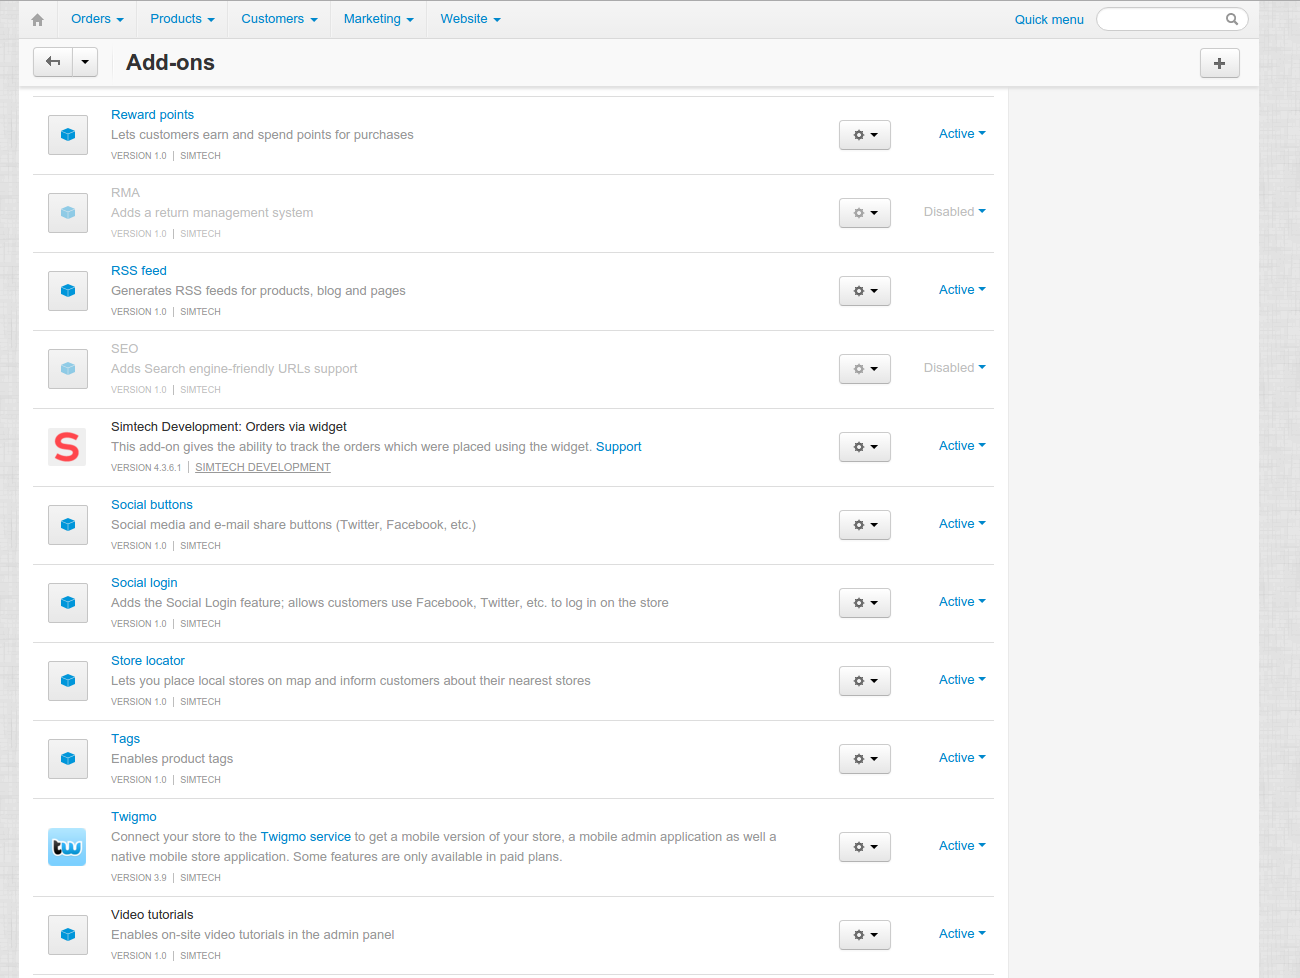The height and width of the screenshot is (978, 1300).
Task: Open gear menu for SEO
Action: (x=865, y=369)
